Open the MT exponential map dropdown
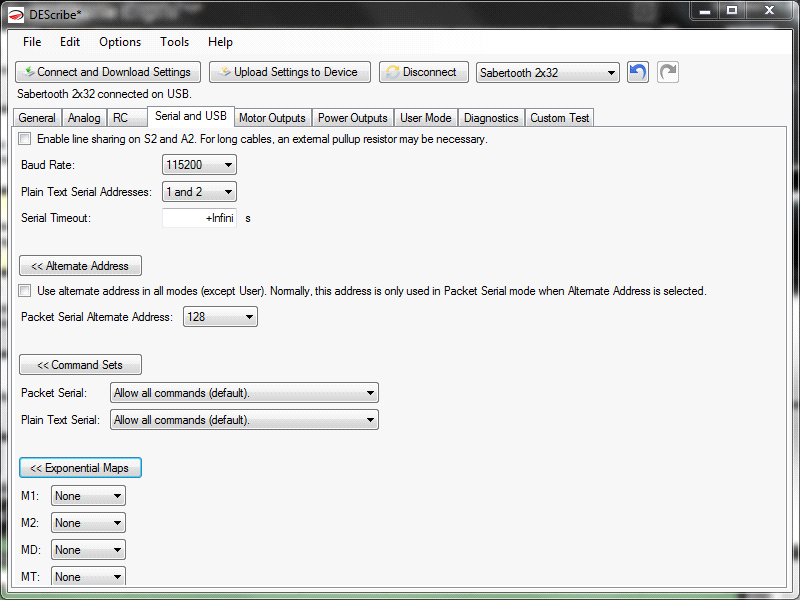Image resolution: width=800 pixels, height=600 pixels. [88, 577]
